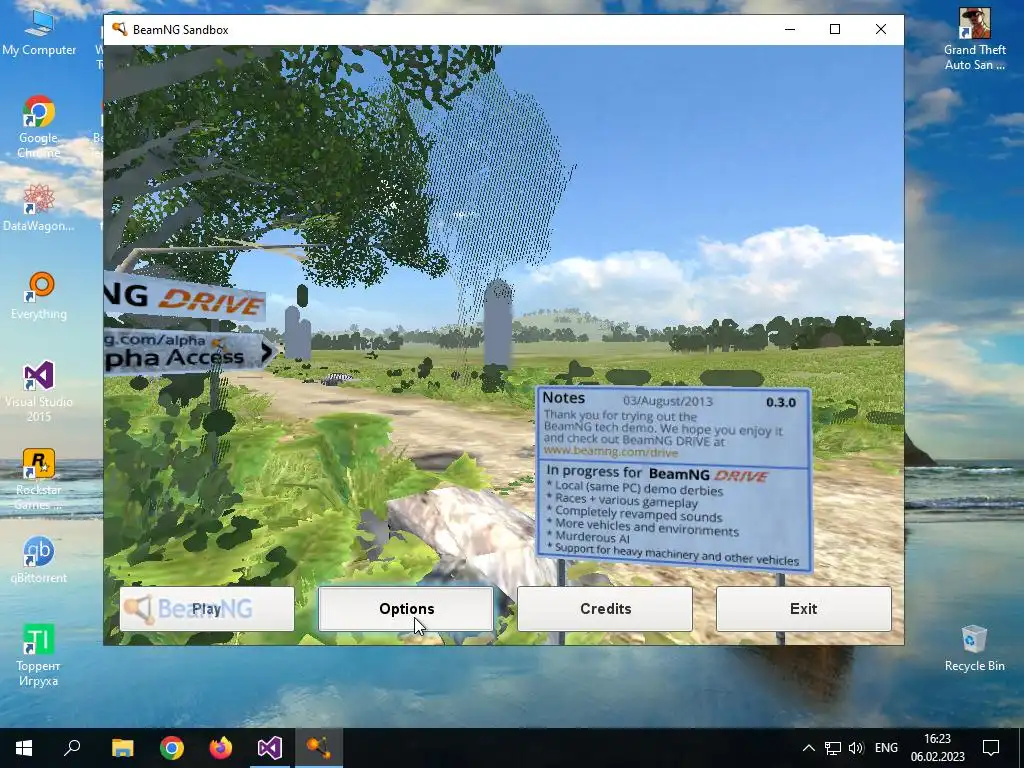This screenshot has width=1024, height=768.
Task: Open the qBittorrent desktop icon
Action: (x=39, y=560)
